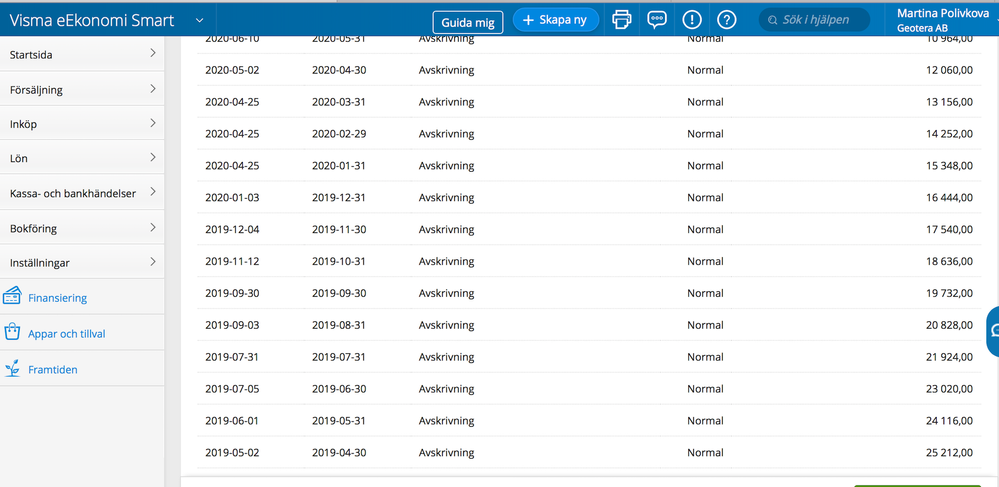Click the exclamation alert icon
Screen dimensions: 999x487
point(692,20)
